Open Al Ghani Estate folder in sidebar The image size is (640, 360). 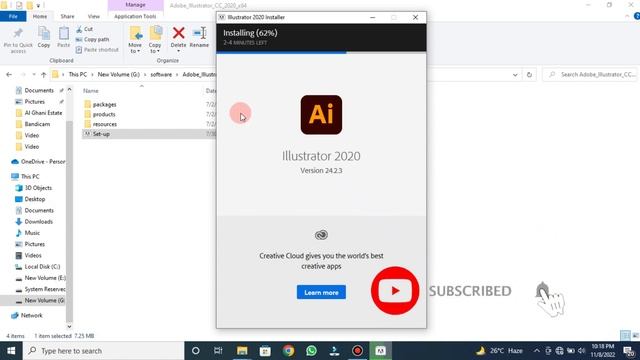43,113
